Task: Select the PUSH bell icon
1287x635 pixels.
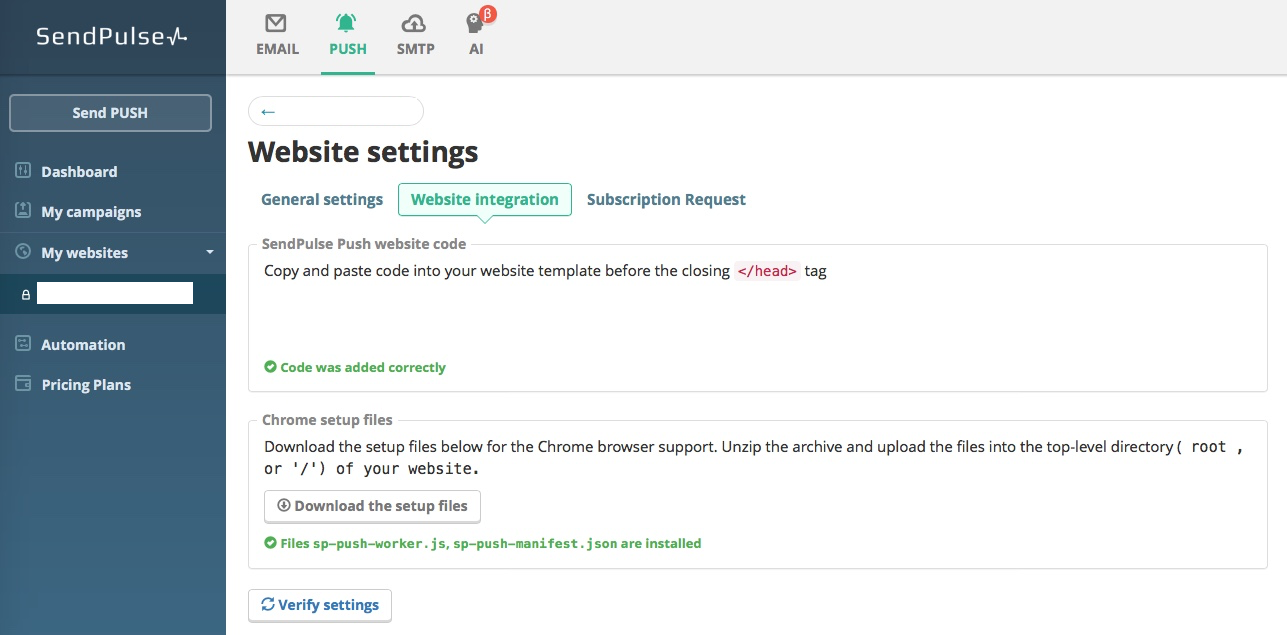Action: 346,23
